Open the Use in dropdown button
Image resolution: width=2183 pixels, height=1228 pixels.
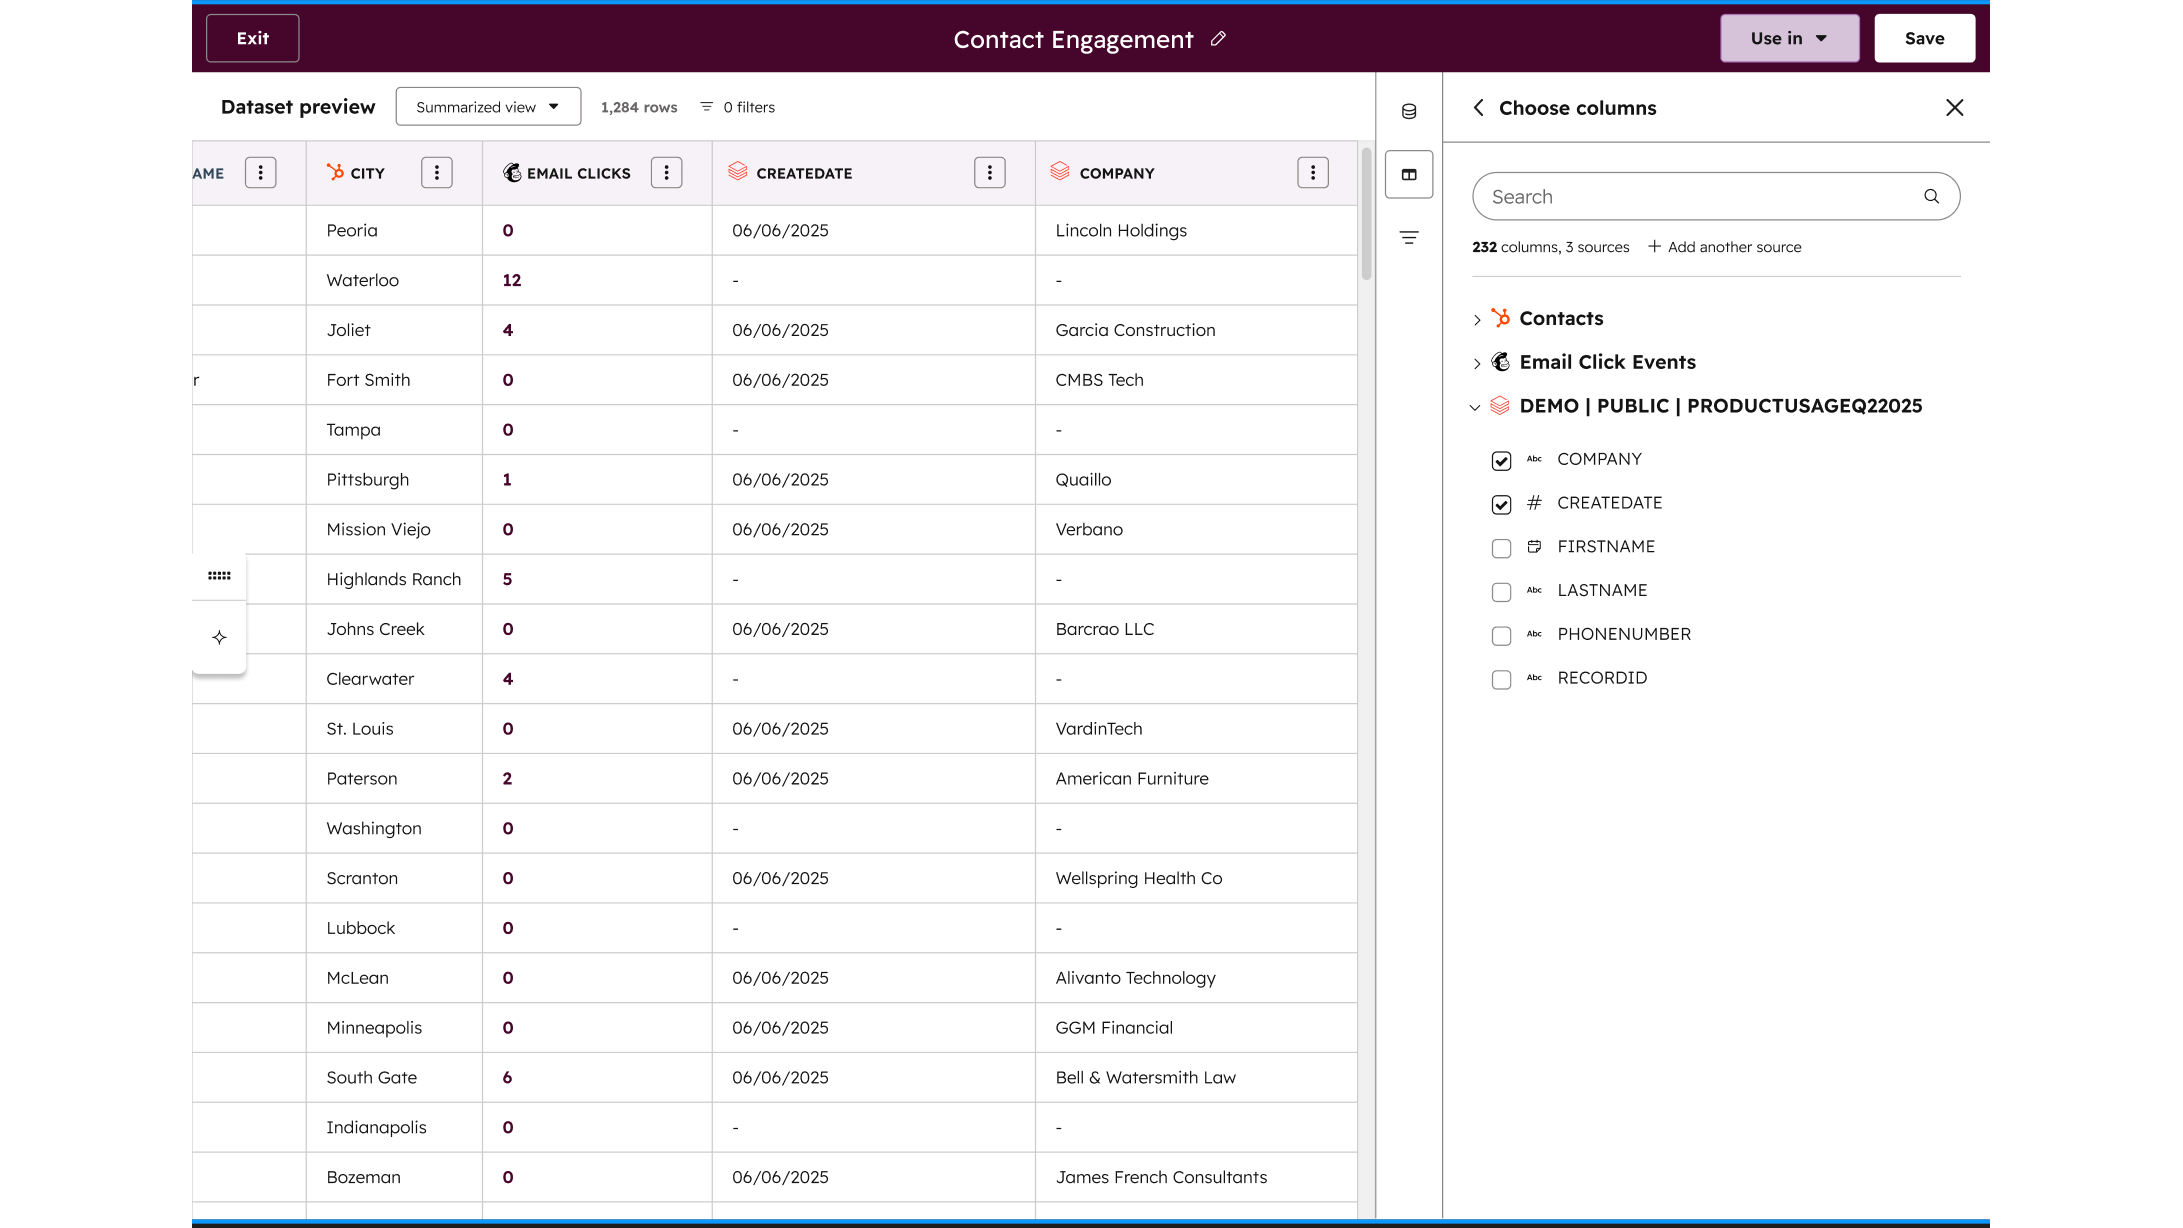pos(1789,38)
